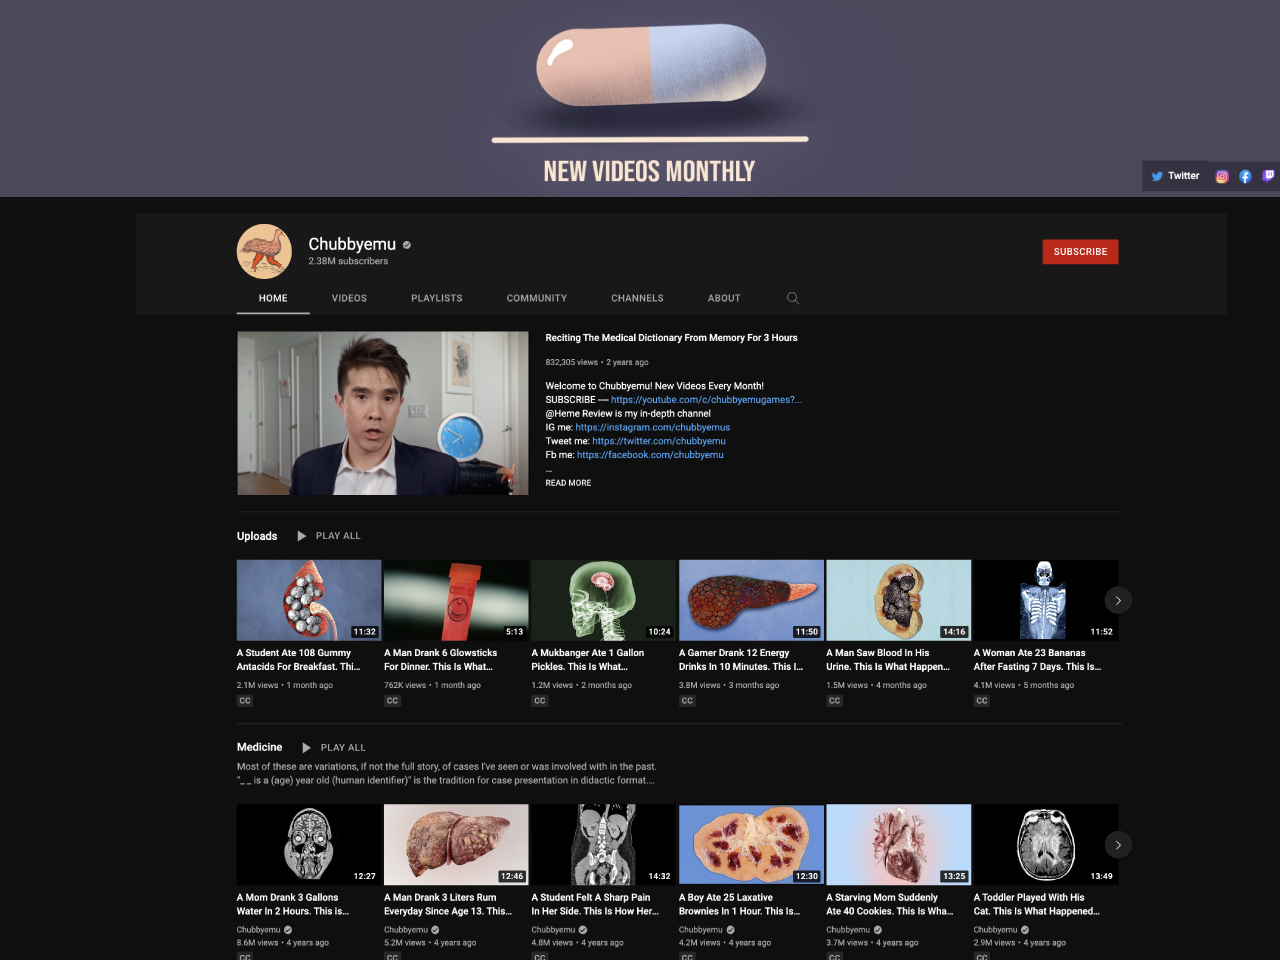Follow the youtube.com/c/chubbyemugames link
1280x960 pixels.
point(706,400)
